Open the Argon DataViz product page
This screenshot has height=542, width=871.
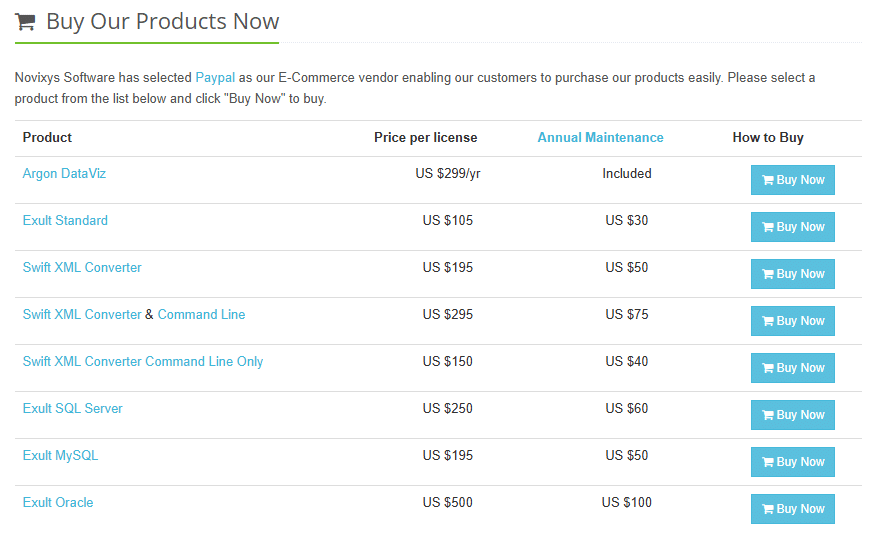(64, 173)
